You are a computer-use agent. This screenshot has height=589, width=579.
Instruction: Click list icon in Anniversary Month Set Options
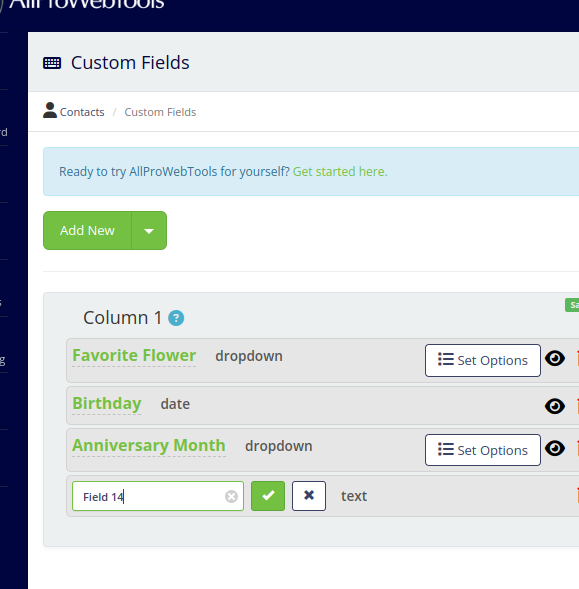(x=446, y=449)
